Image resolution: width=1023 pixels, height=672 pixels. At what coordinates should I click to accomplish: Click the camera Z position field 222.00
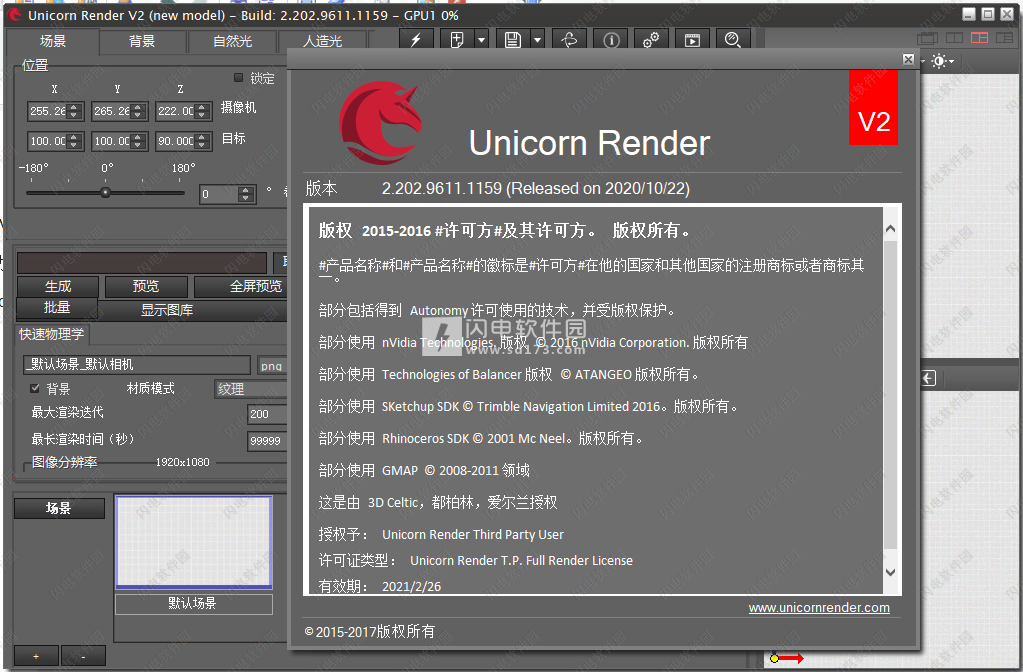point(175,111)
